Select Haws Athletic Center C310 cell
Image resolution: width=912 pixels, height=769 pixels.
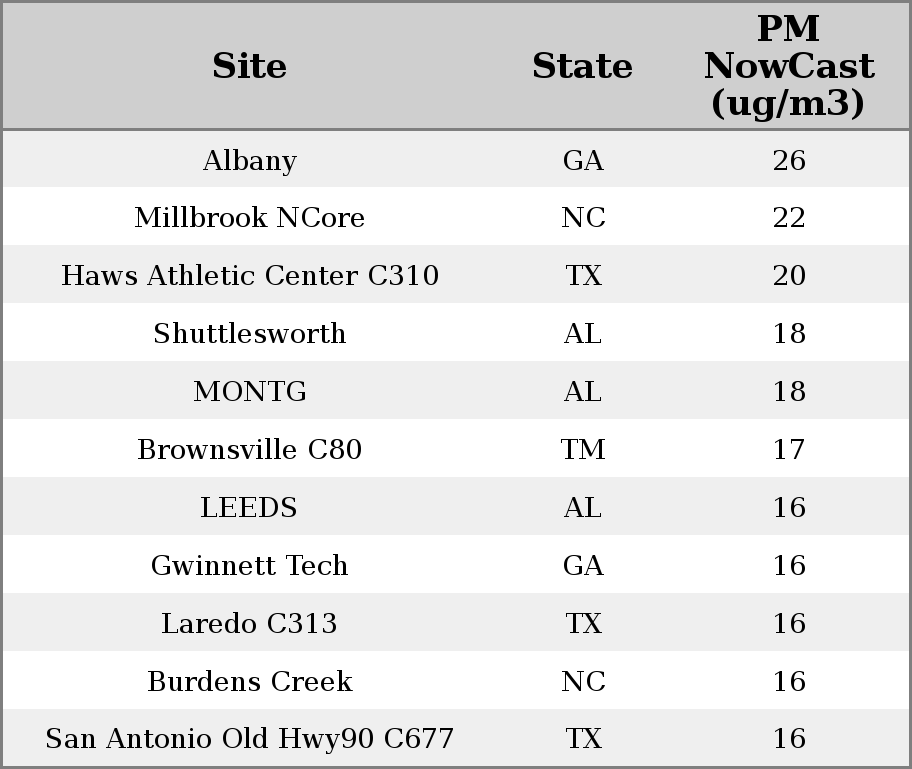click(x=250, y=275)
